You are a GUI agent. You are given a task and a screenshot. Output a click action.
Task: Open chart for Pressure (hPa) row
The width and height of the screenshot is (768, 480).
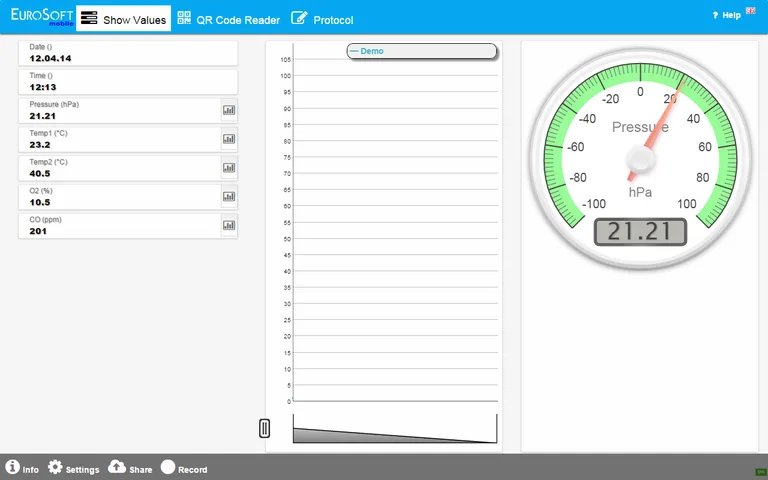click(x=229, y=110)
